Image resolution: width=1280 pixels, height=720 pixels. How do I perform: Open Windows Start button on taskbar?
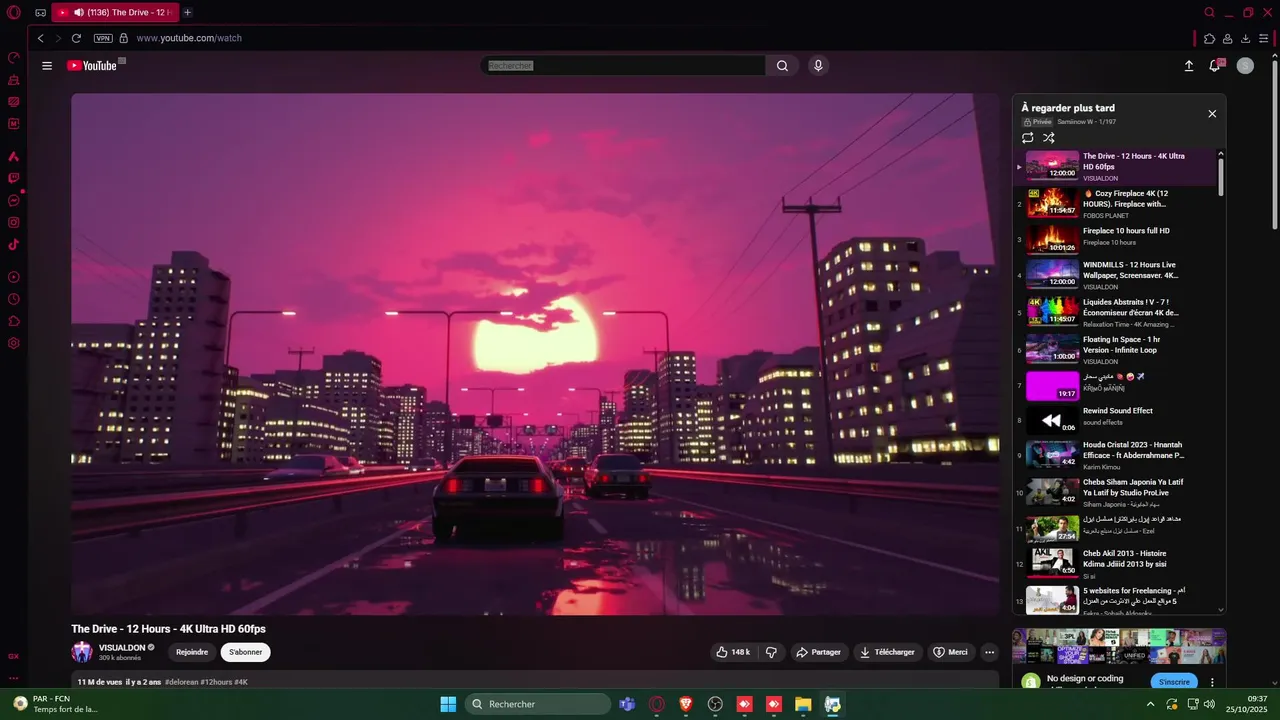tap(448, 704)
